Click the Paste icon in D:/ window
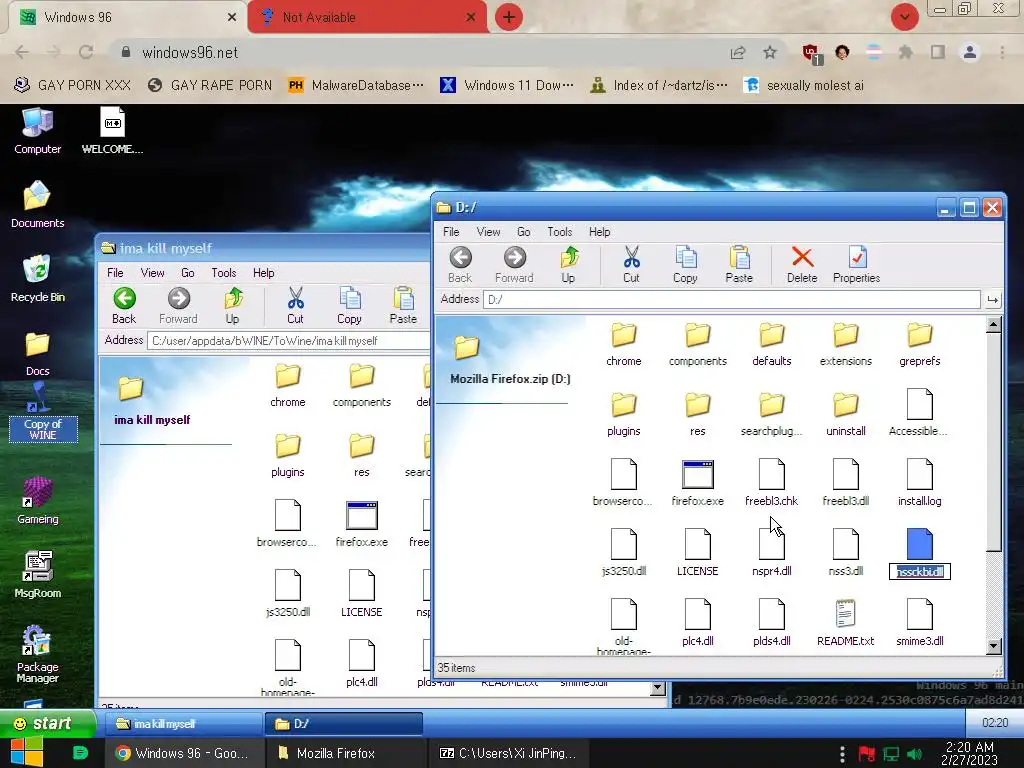The image size is (1024, 768). click(739, 264)
